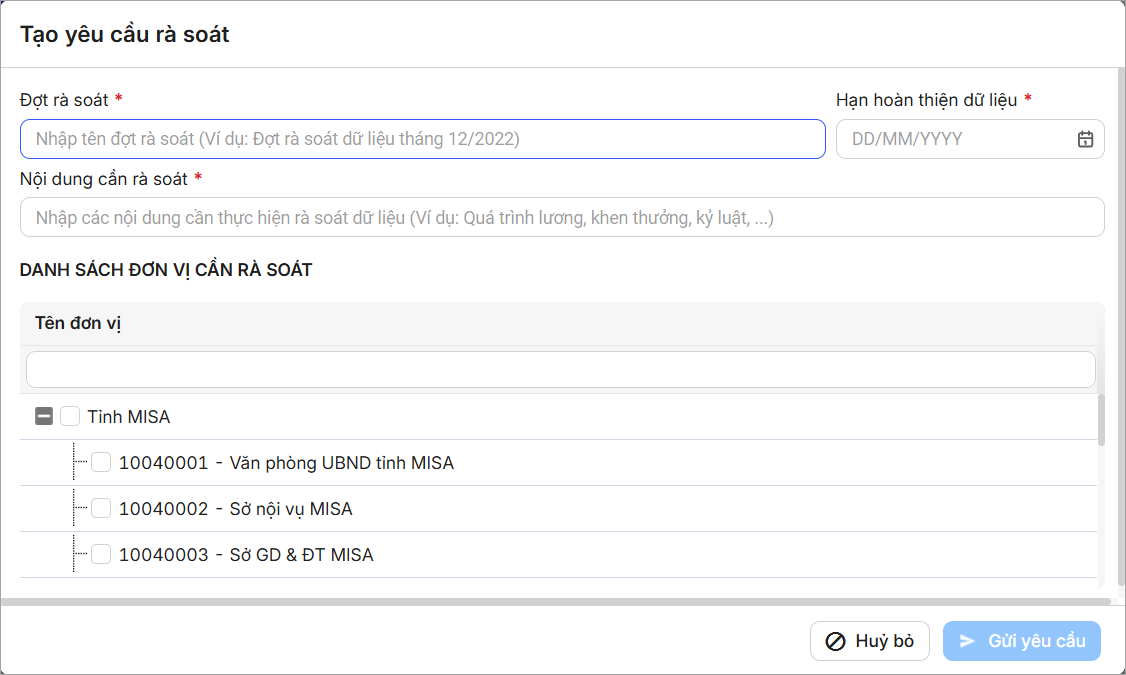
Task: Click the Tên đơn vị column header
Action: (79, 324)
